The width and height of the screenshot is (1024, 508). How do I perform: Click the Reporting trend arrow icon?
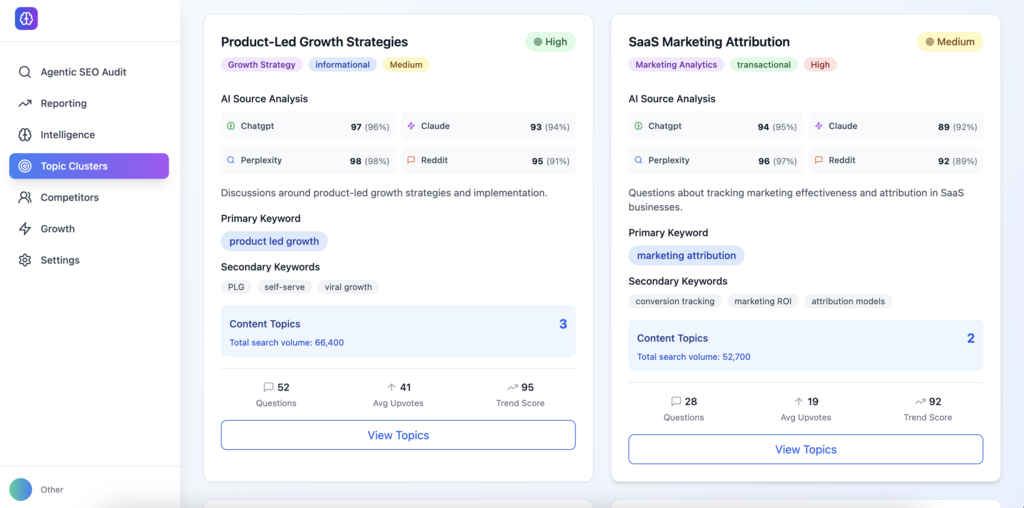[x=25, y=103]
